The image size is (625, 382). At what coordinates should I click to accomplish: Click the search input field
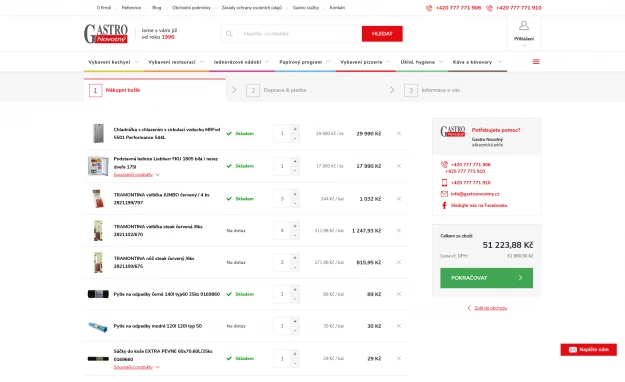[x=300, y=34]
